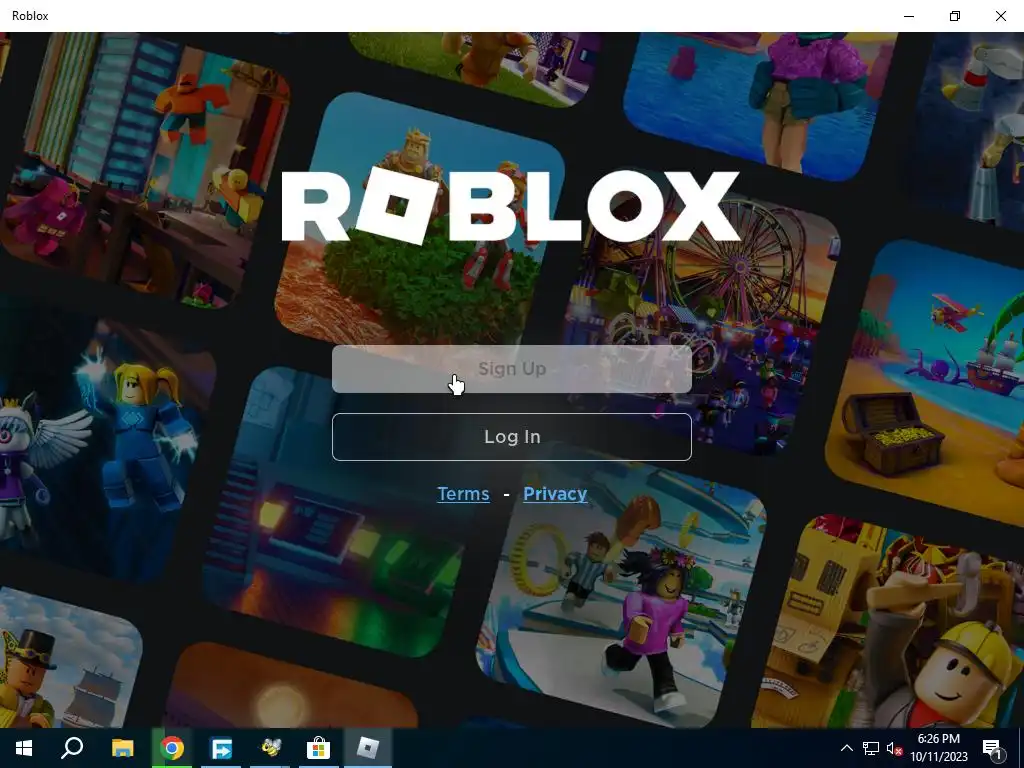Minimize the Roblox window
This screenshot has height=768, width=1024.
point(909,16)
